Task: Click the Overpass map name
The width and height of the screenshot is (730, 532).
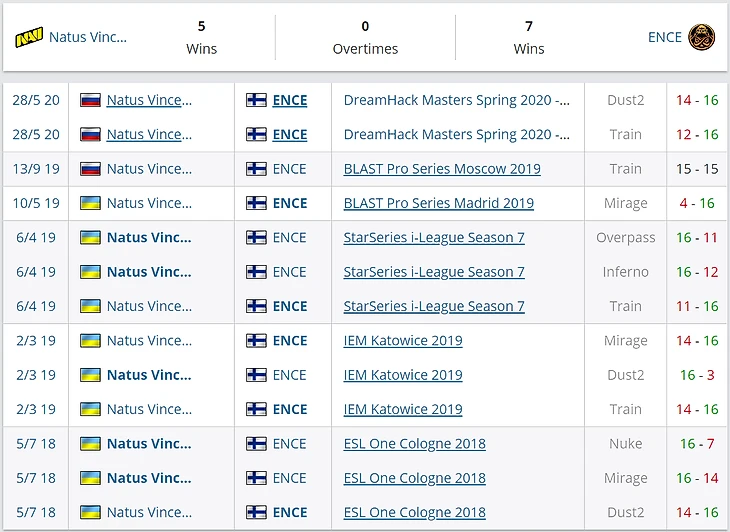Action: 625,237
